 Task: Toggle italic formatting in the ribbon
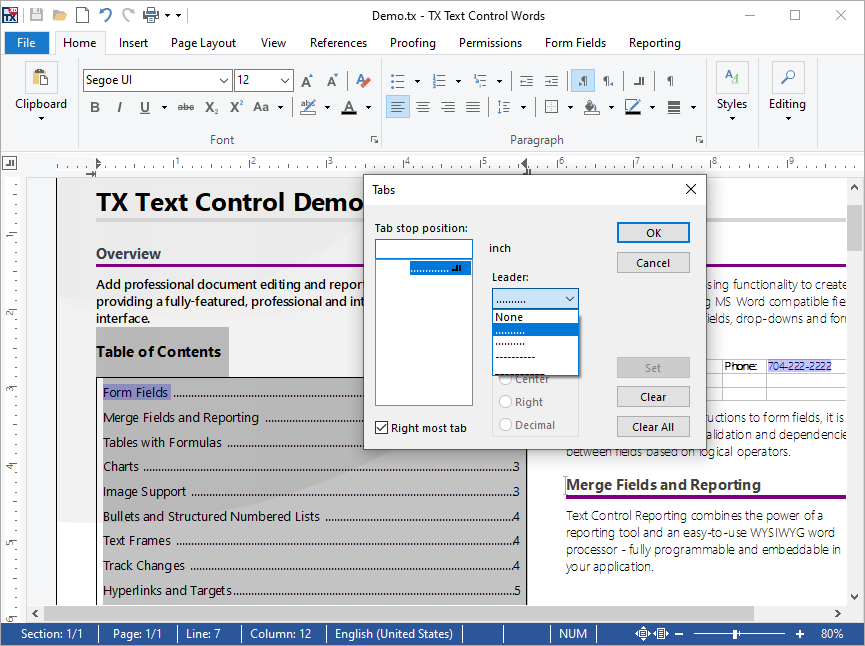point(120,107)
